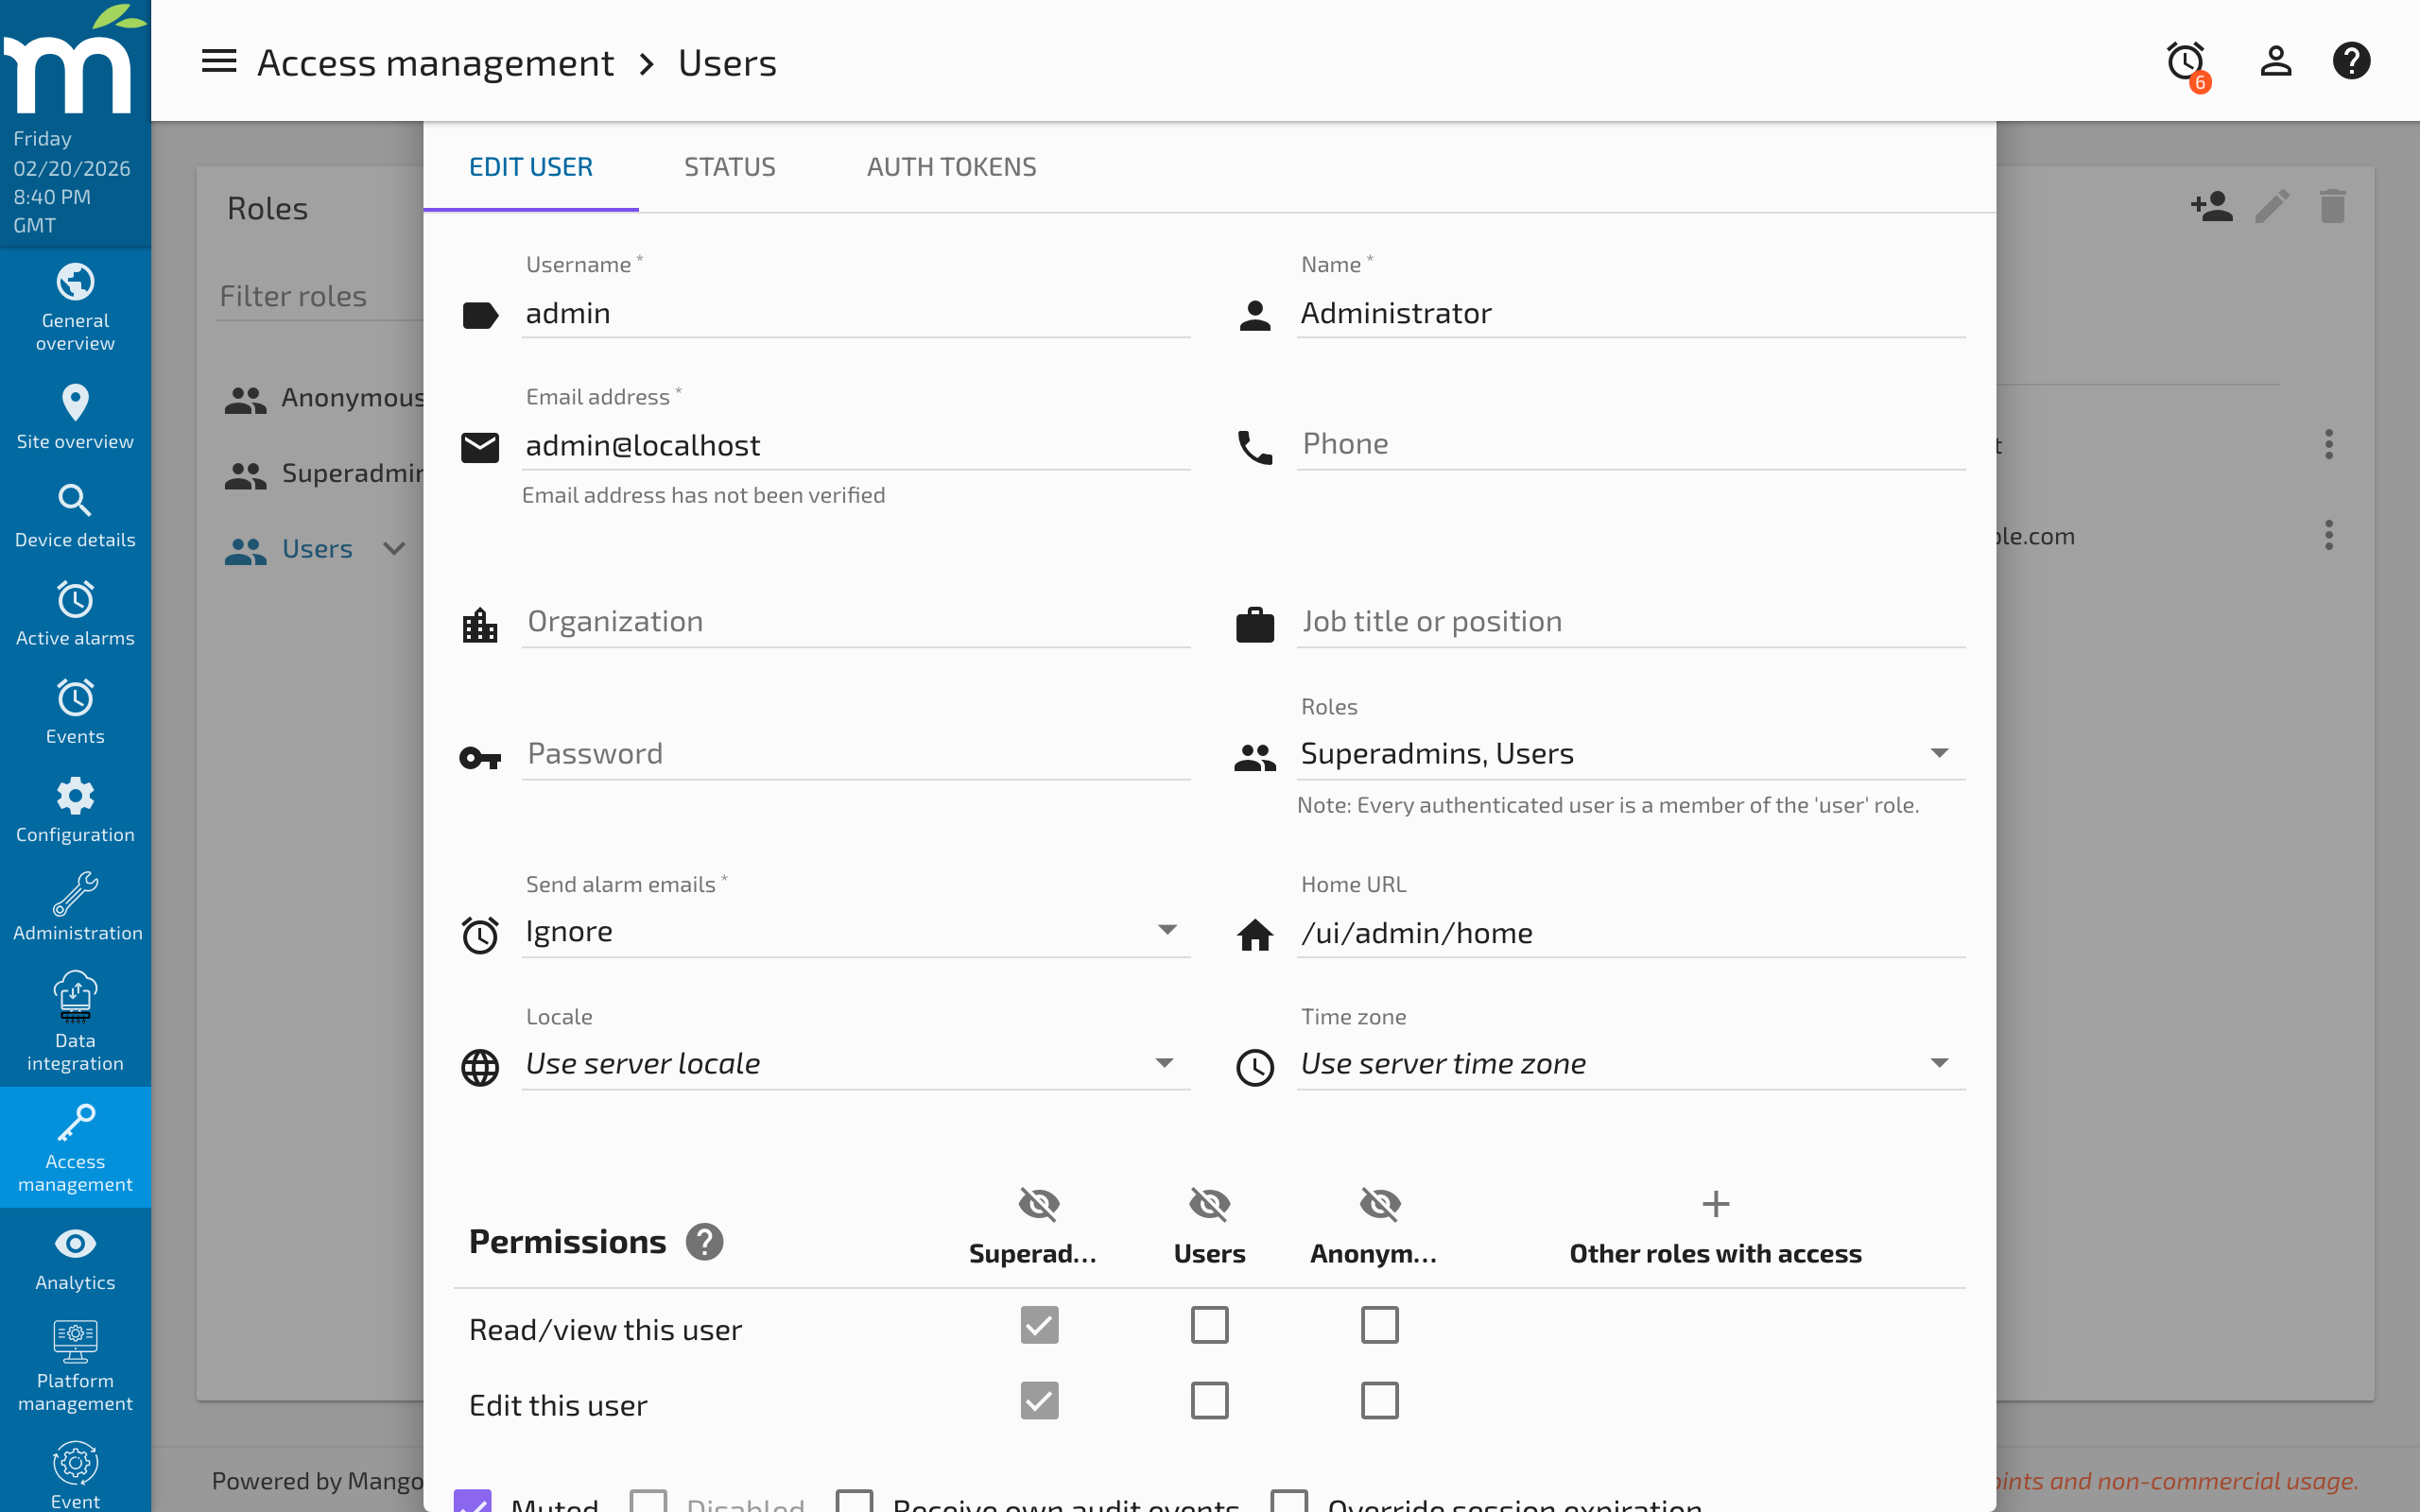Switch to the AUTH TOKENS tab
The height and width of the screenshot is (1512, 2420).
coord(951,166)
